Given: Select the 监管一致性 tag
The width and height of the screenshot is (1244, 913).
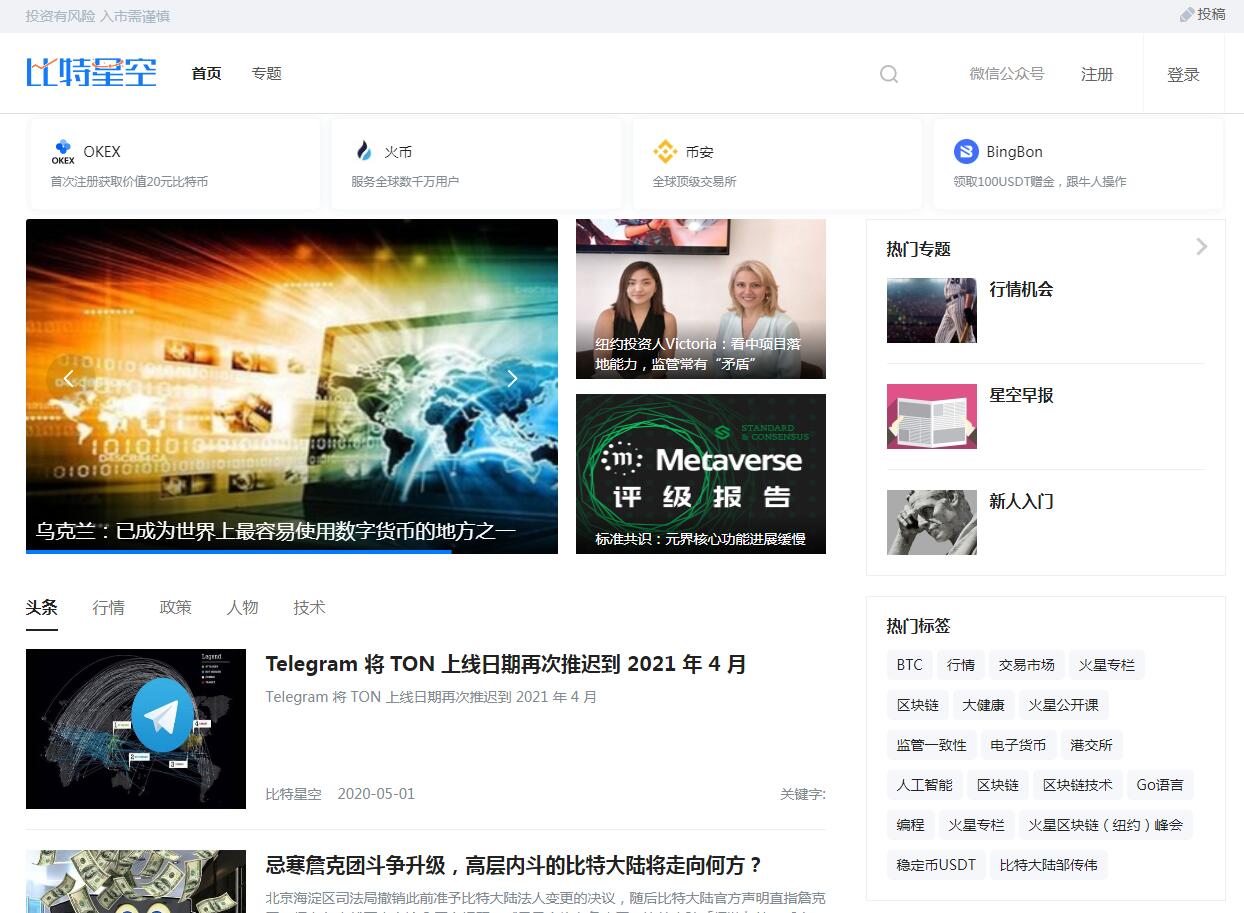Looking at the screenshot, I should 932,745.
